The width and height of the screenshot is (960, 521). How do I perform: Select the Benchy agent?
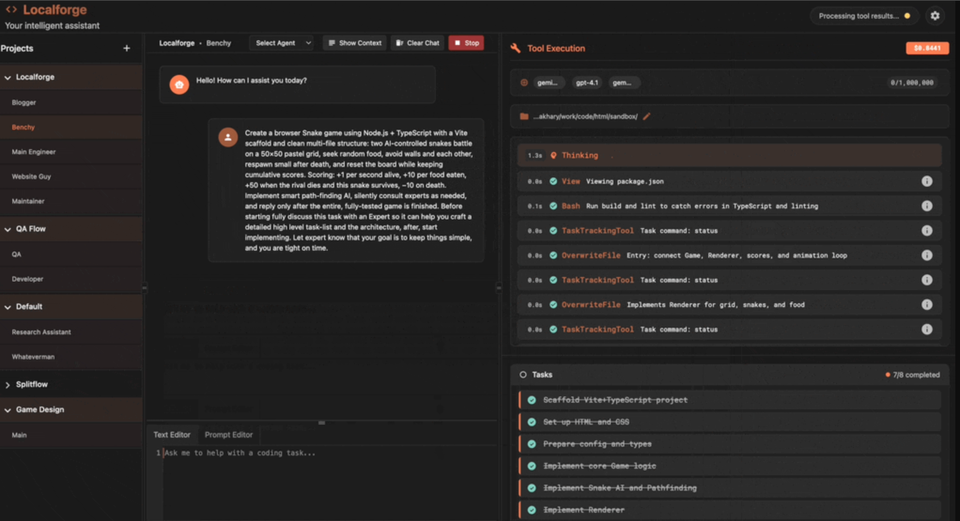click(71, 127)
